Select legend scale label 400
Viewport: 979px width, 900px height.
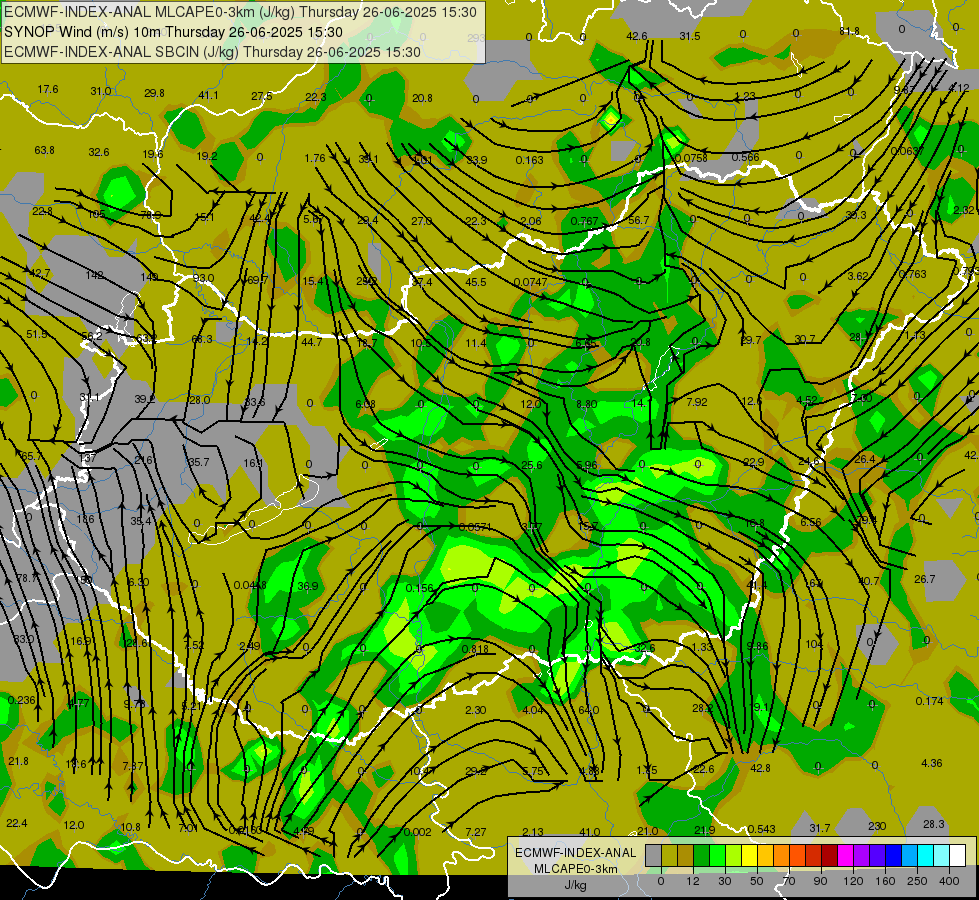[949, 881]
